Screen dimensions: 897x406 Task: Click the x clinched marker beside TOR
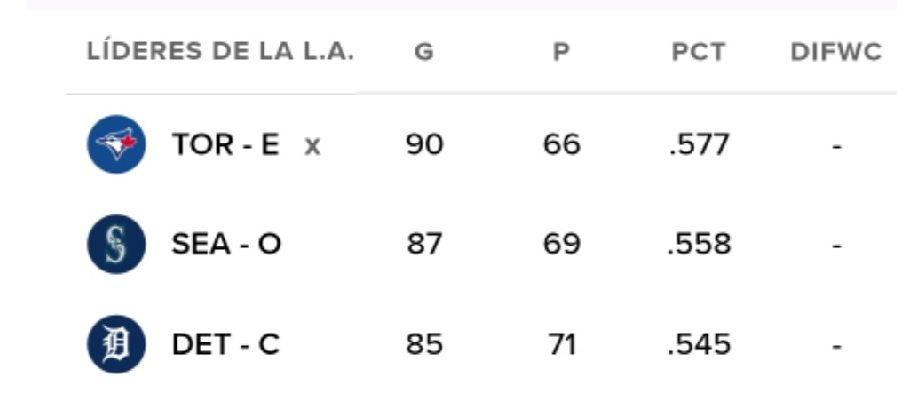[312, 147]
